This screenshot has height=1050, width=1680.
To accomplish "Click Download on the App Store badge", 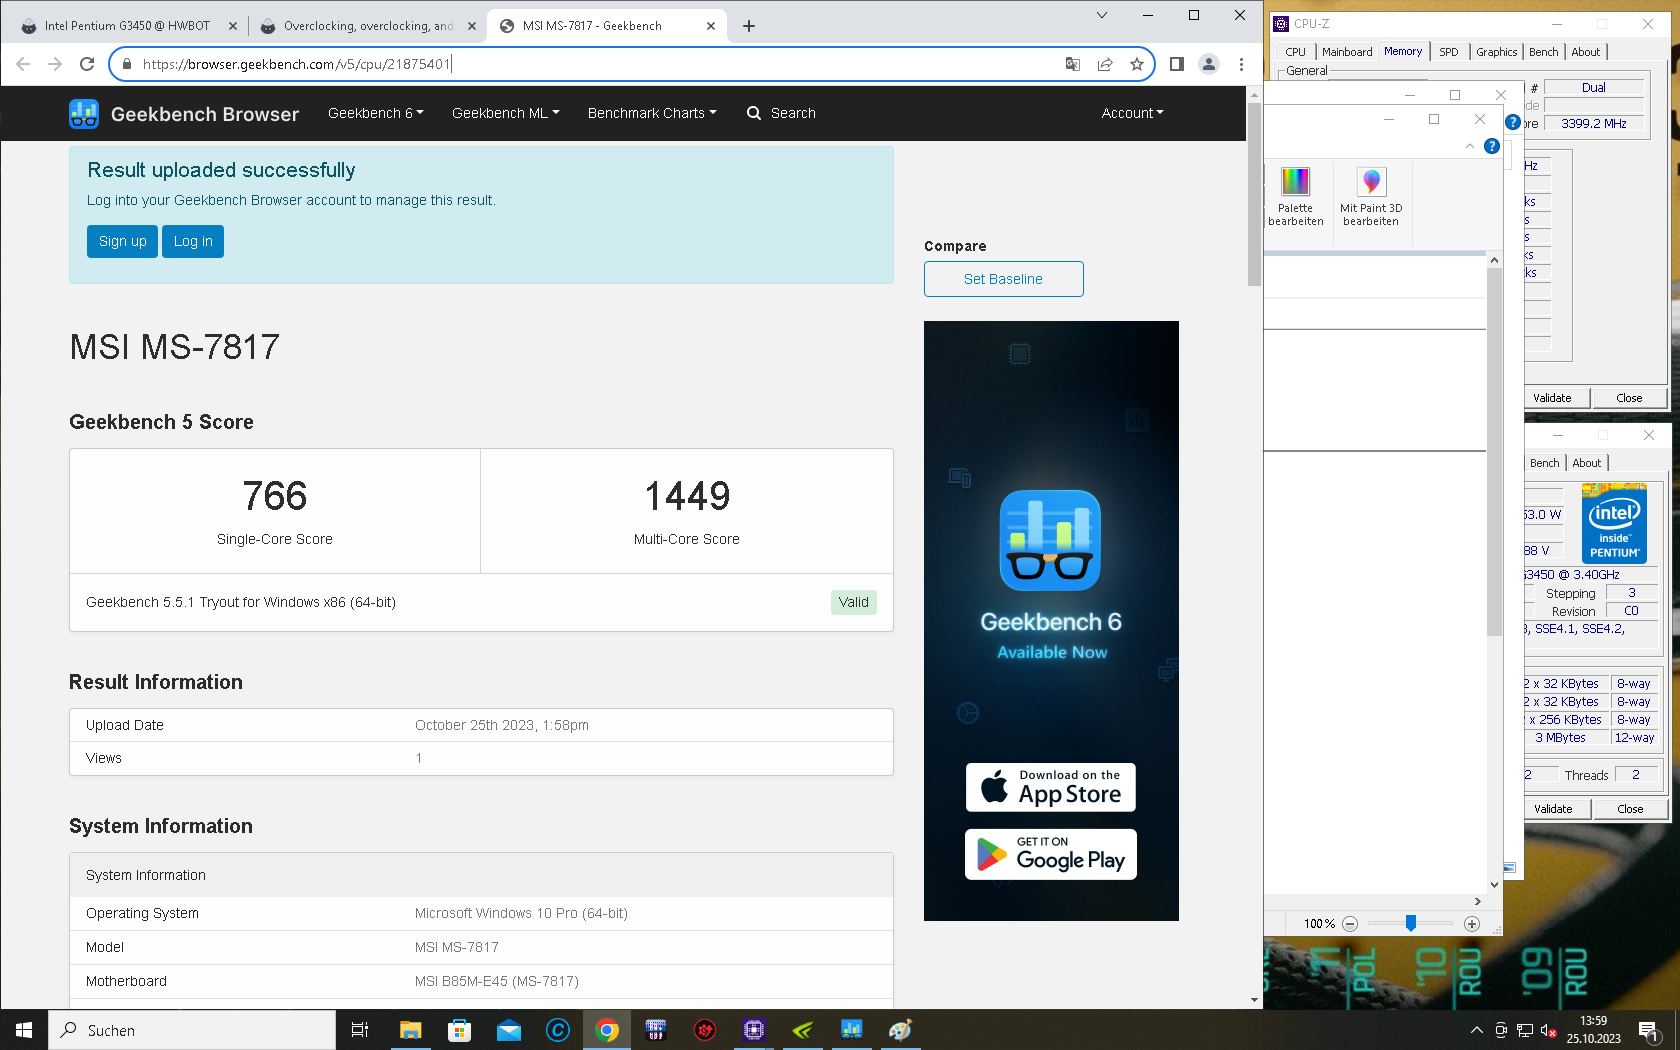I will [1050, 787].
